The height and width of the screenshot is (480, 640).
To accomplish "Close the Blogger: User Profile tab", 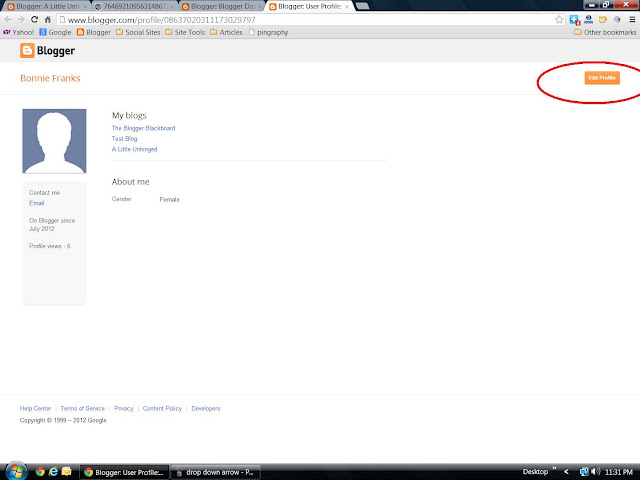I will pos(347,7).
